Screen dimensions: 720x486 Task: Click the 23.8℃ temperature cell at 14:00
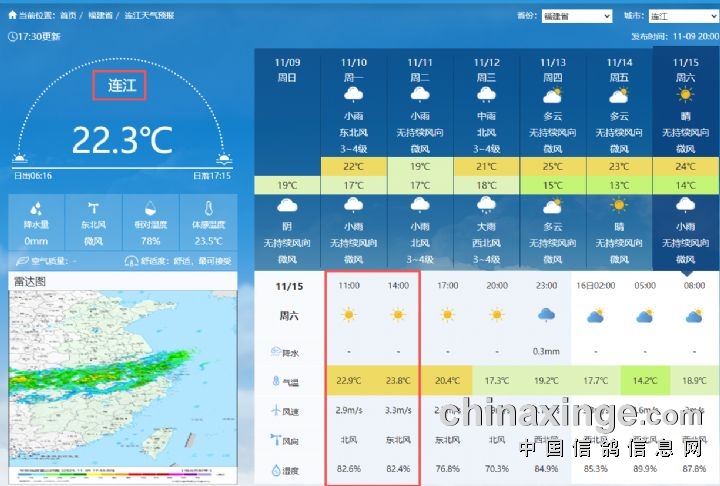click(397, 380)
